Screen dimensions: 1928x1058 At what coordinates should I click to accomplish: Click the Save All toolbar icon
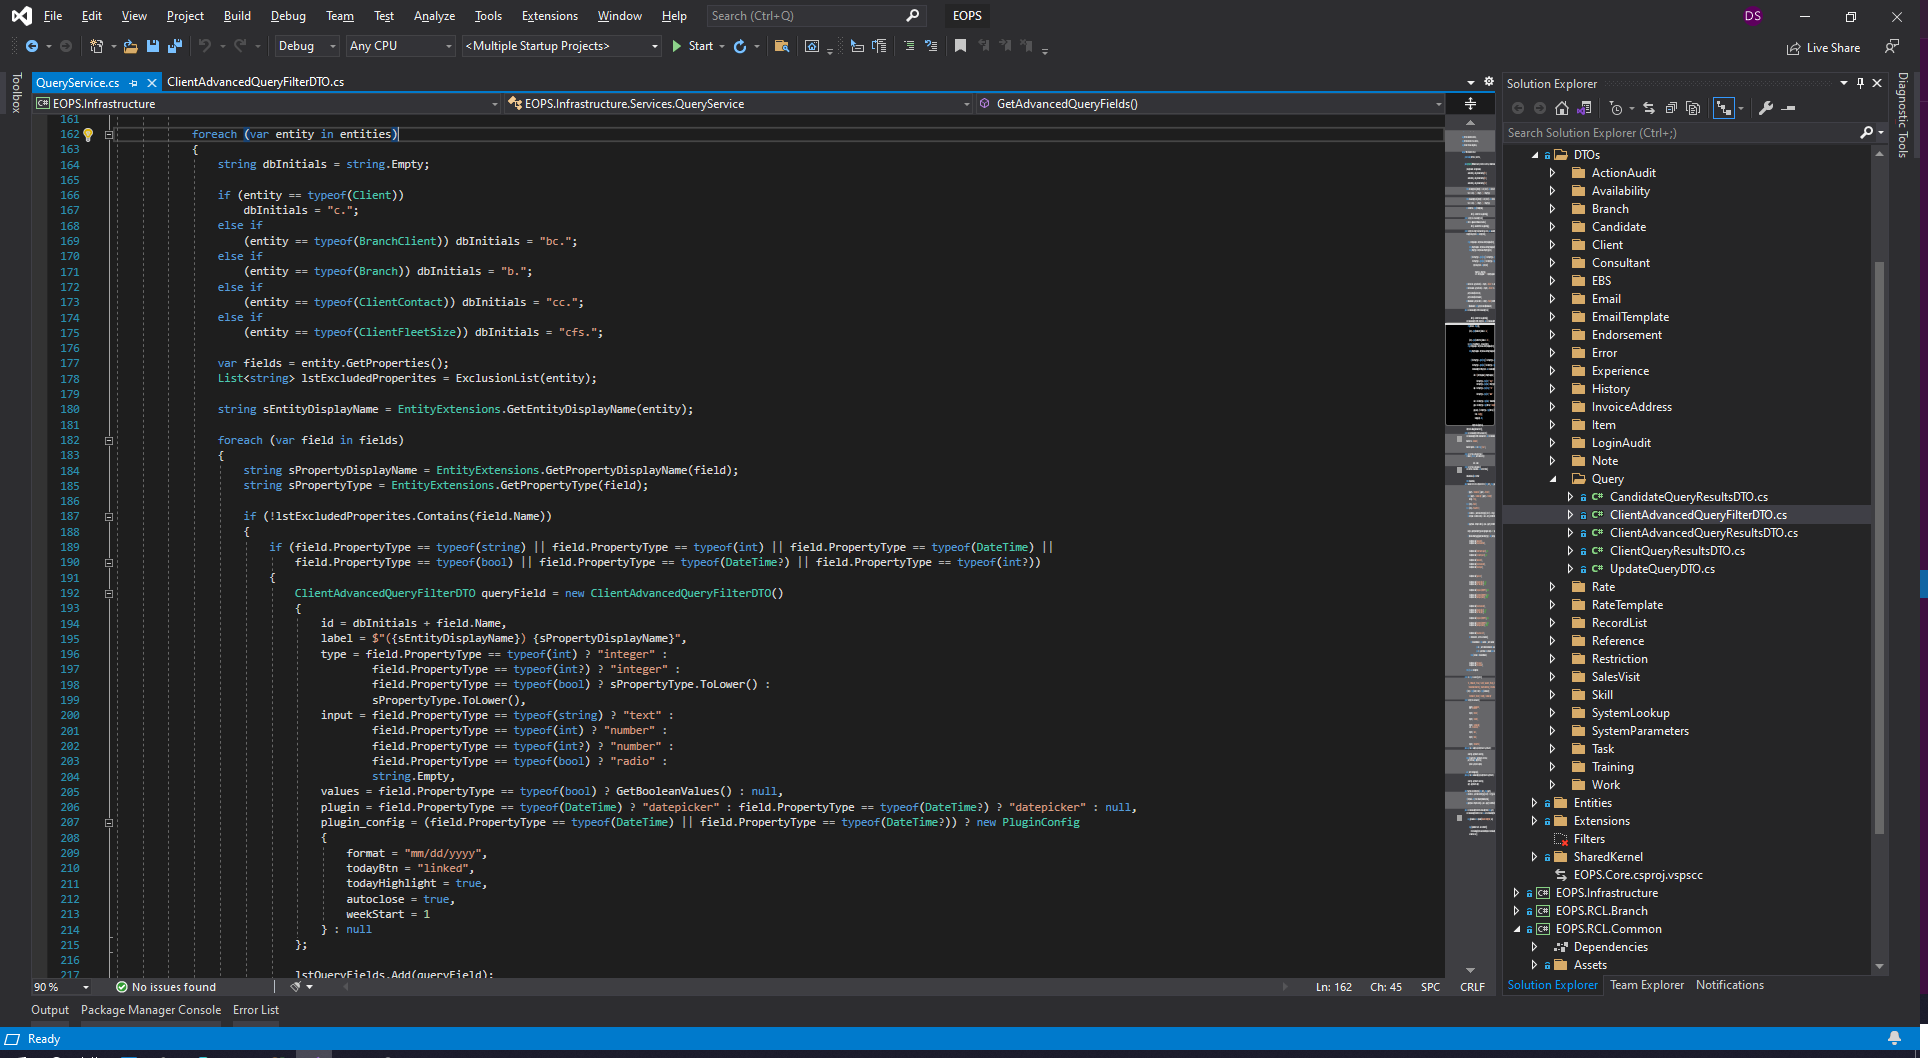(175, 46)
